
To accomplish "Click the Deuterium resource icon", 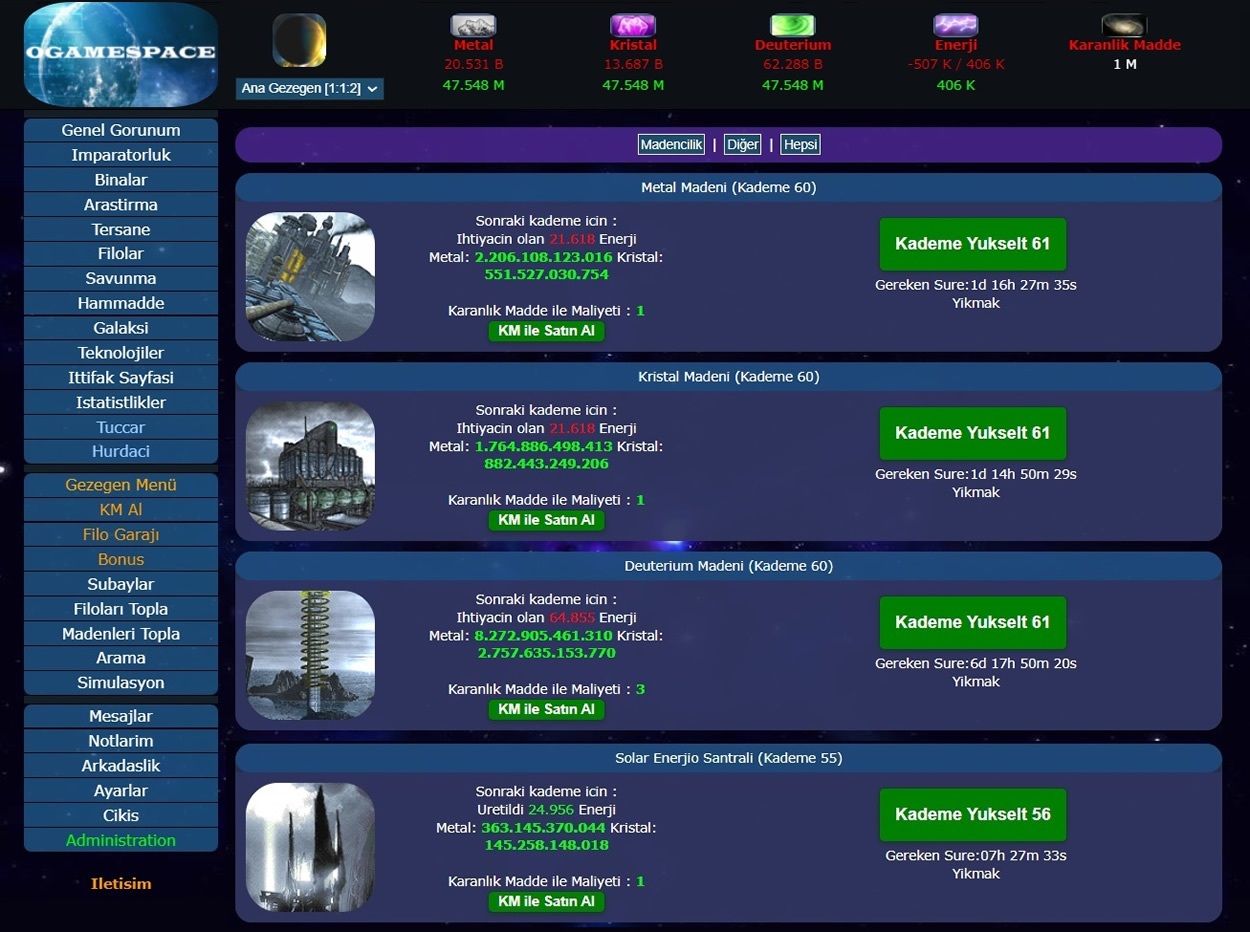I will coord(792,25).
